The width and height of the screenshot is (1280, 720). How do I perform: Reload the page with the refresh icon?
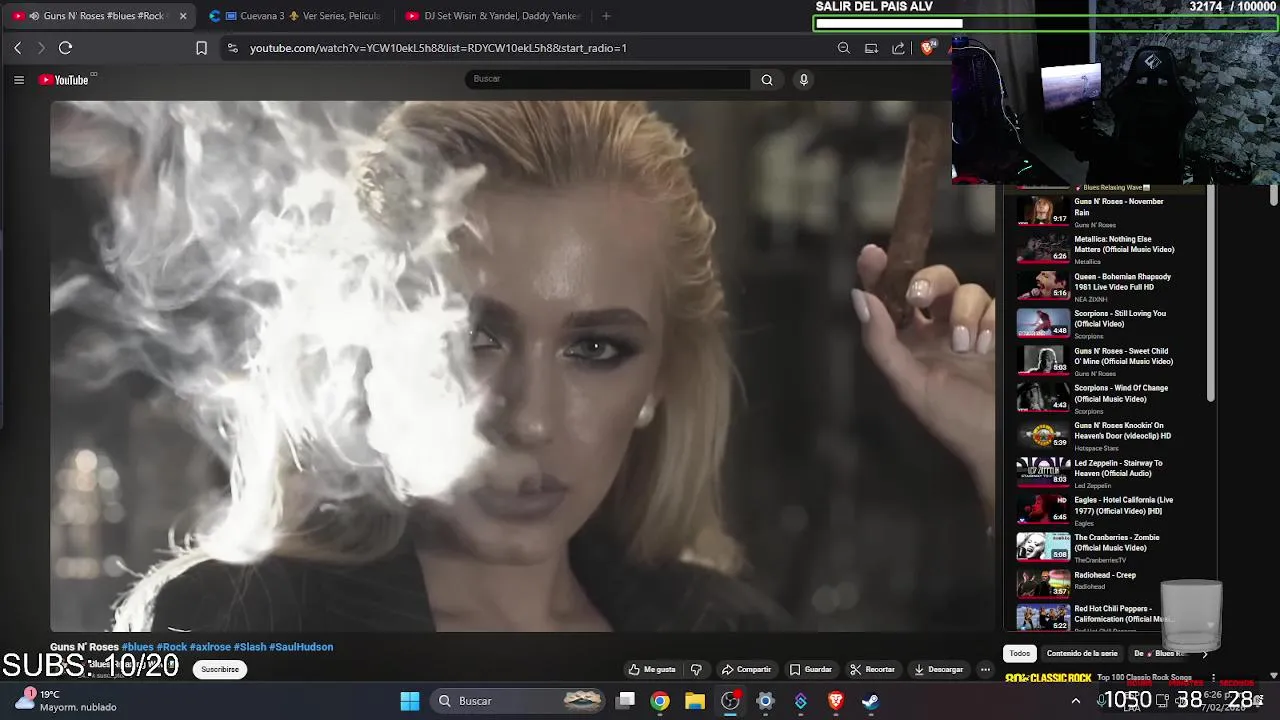[65, 48]
